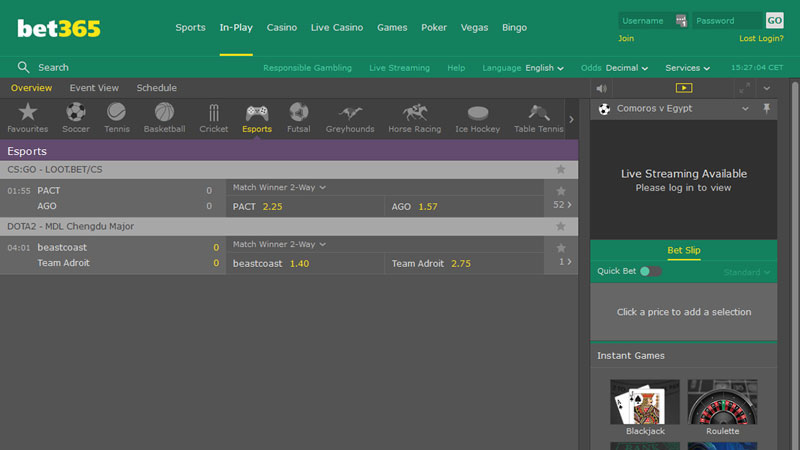The width and height of the screenshot is (800, 450).
Task: Pin the Comoros v Egypt match
Action: [766, 108]
